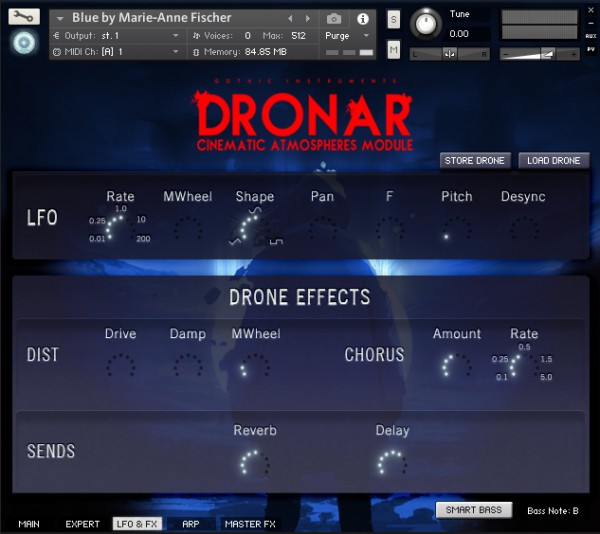Go to previous preset with left arrow
The height and width of the screenshot is (534, 600).
tap(290, 18)
